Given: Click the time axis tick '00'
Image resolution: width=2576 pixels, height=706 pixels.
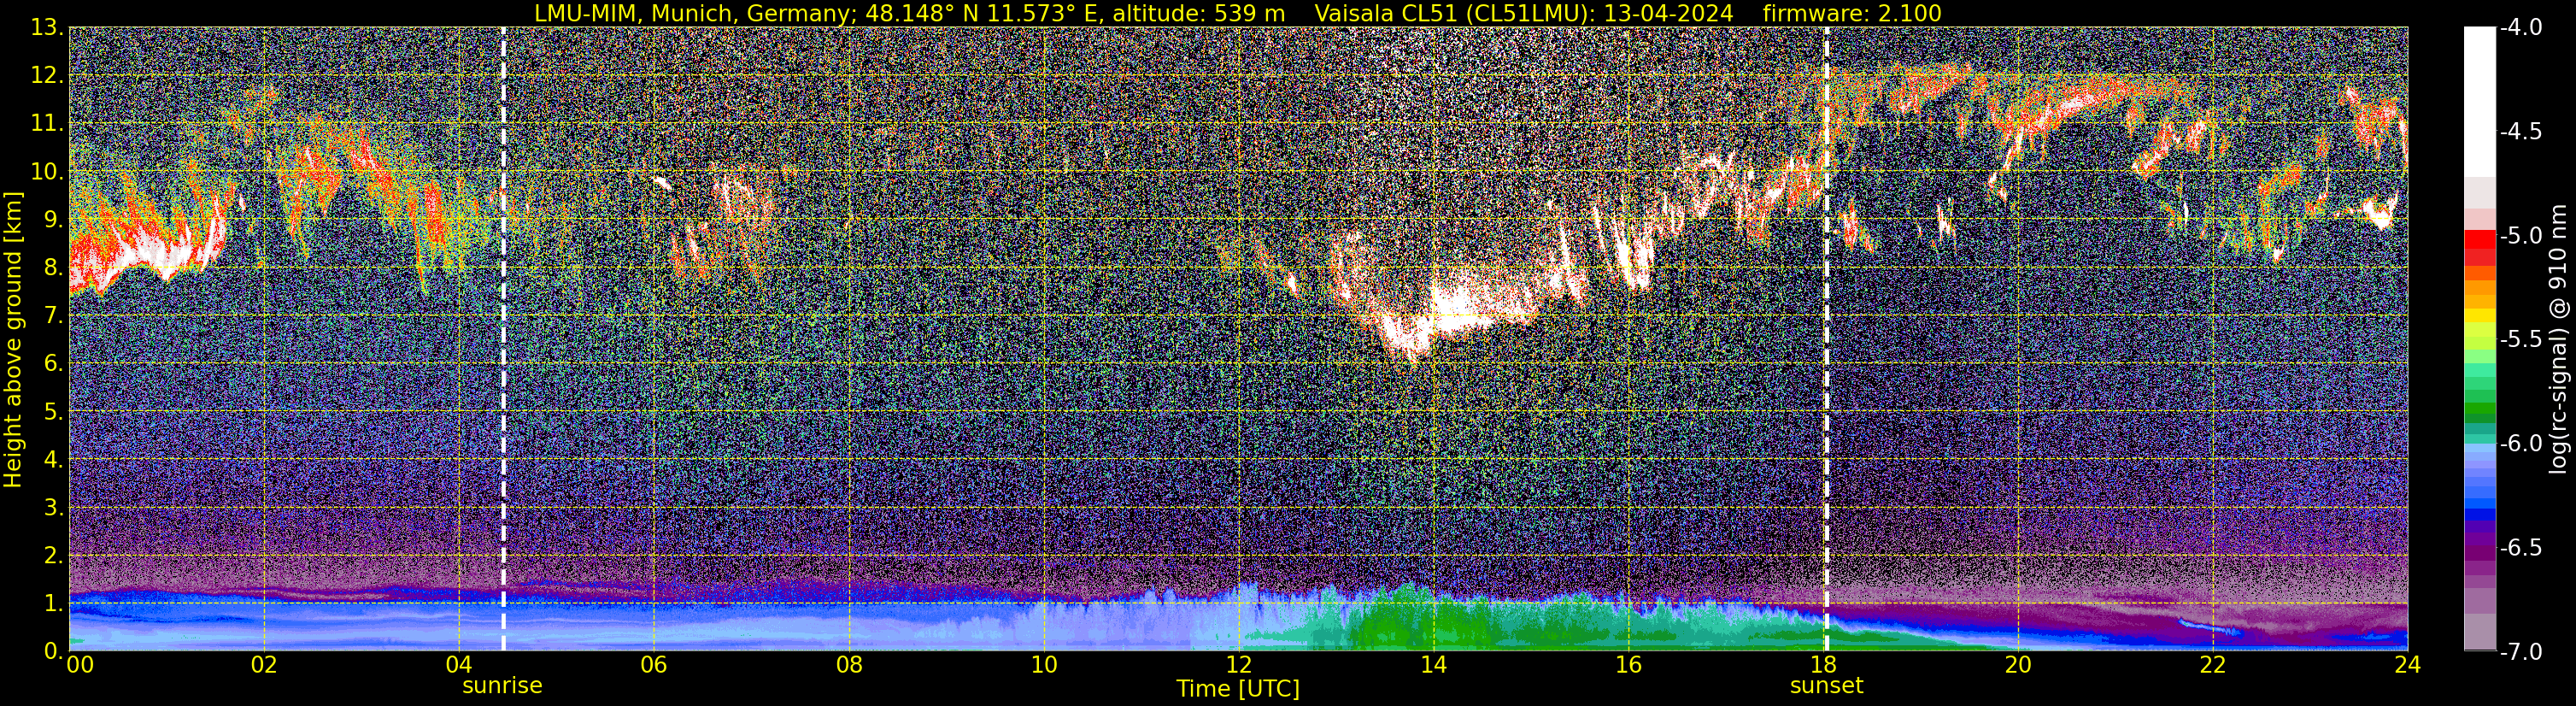Looking at the screenshot, I should pos(80,665).
